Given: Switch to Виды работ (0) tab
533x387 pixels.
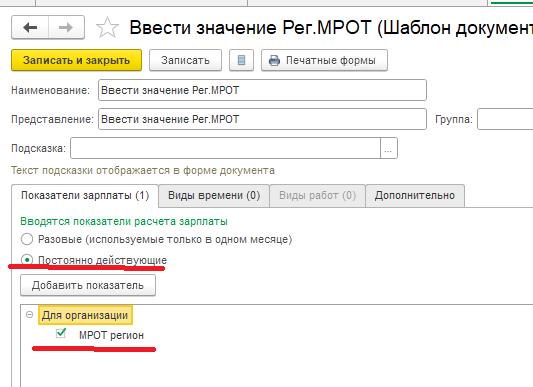Looking at the screenshot, I should (317, 196).
